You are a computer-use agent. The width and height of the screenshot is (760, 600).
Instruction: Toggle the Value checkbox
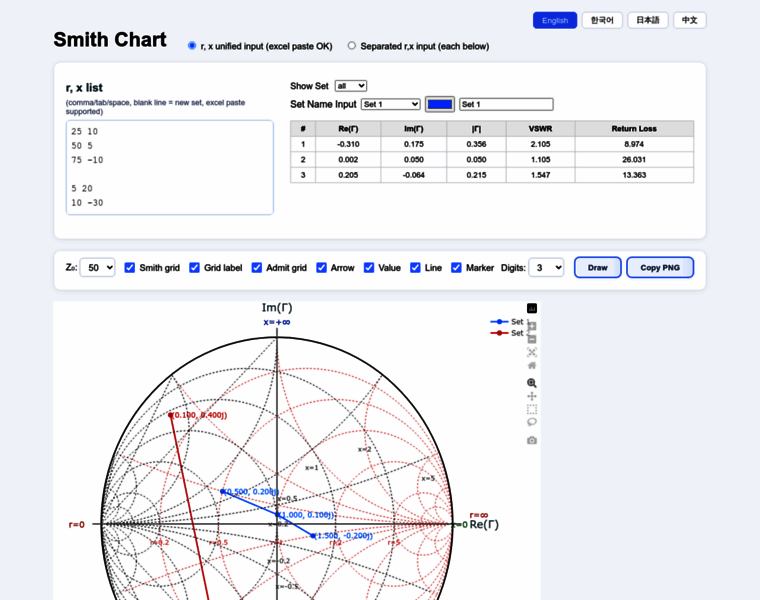(x=369, y=268)
